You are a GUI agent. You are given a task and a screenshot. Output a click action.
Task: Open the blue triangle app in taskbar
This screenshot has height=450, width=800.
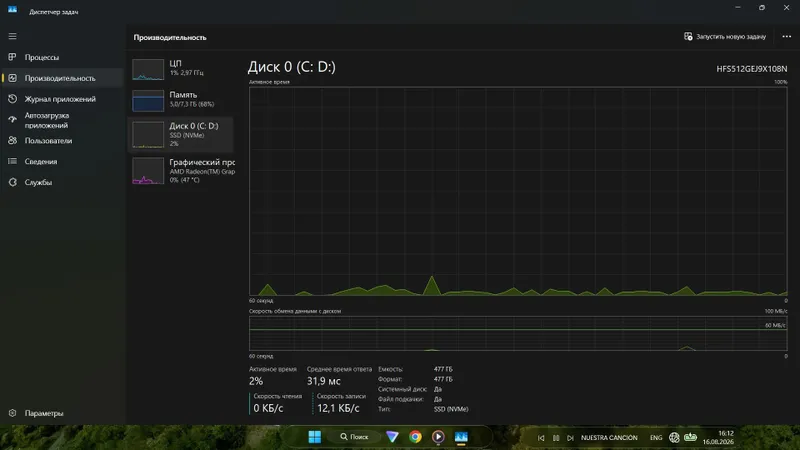392,437
